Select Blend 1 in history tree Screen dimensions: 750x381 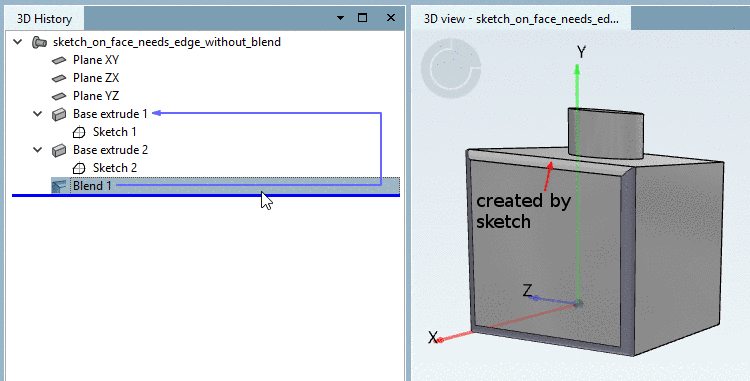pyautogui.click(x=92, y=186)
